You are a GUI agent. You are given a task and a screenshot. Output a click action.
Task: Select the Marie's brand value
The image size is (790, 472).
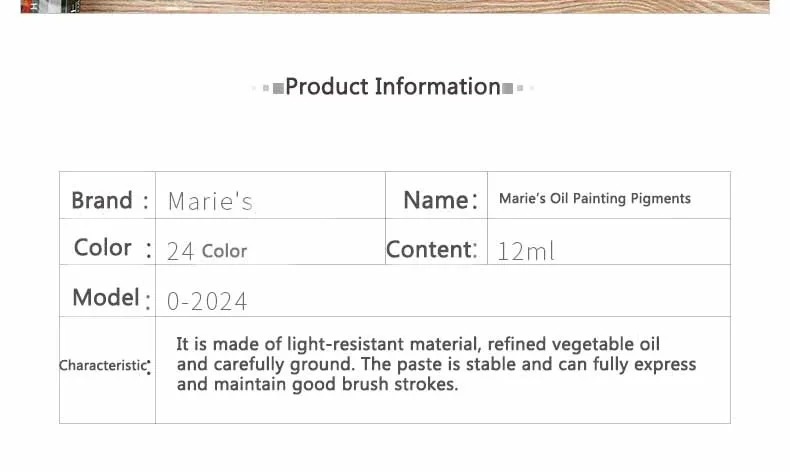coord(210,201)
